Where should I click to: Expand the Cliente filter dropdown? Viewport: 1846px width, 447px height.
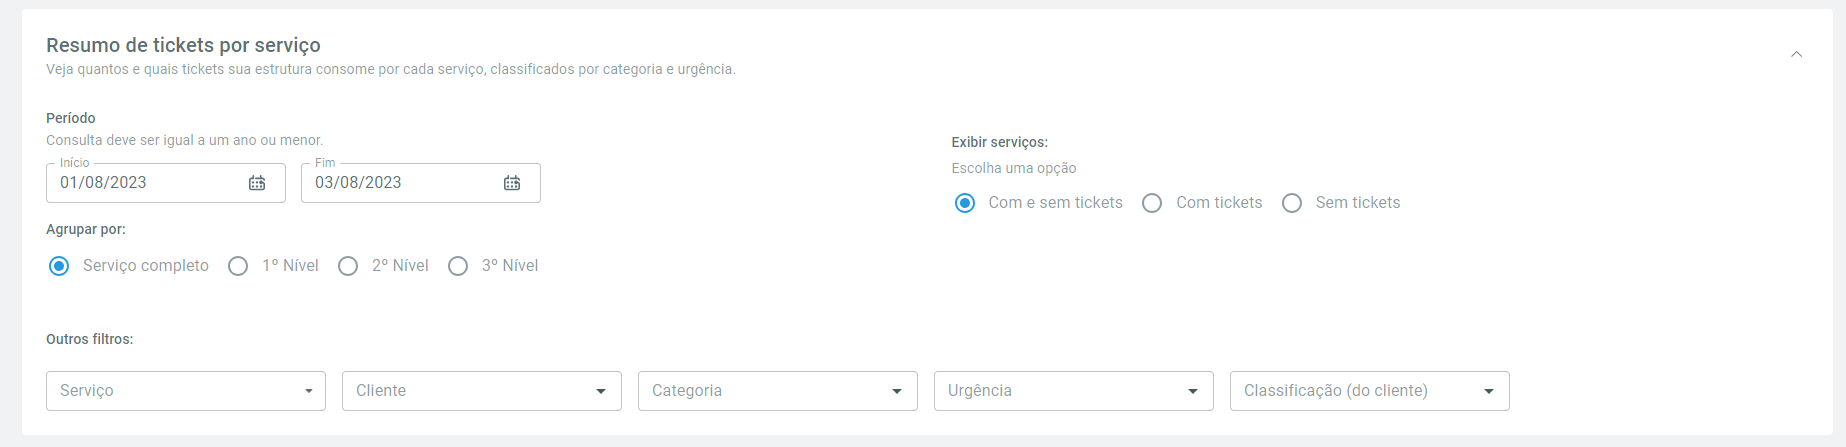coord(482,391)
